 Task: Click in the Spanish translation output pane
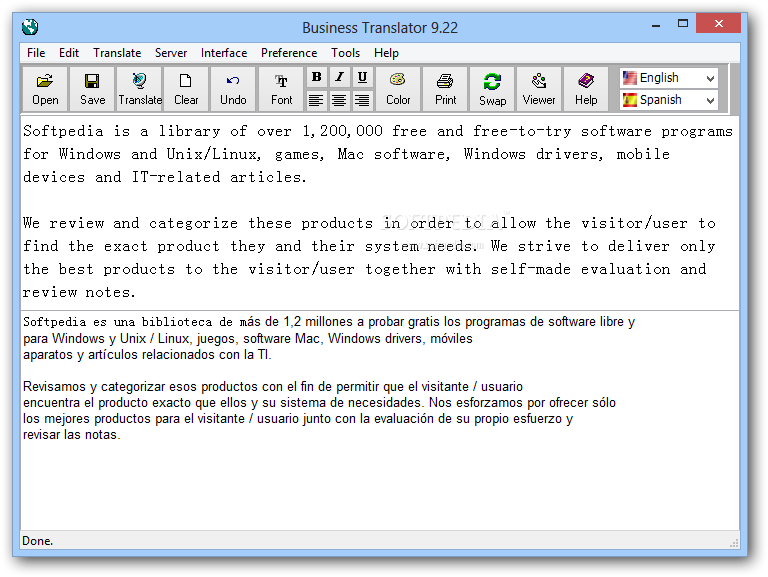(380, 420)
